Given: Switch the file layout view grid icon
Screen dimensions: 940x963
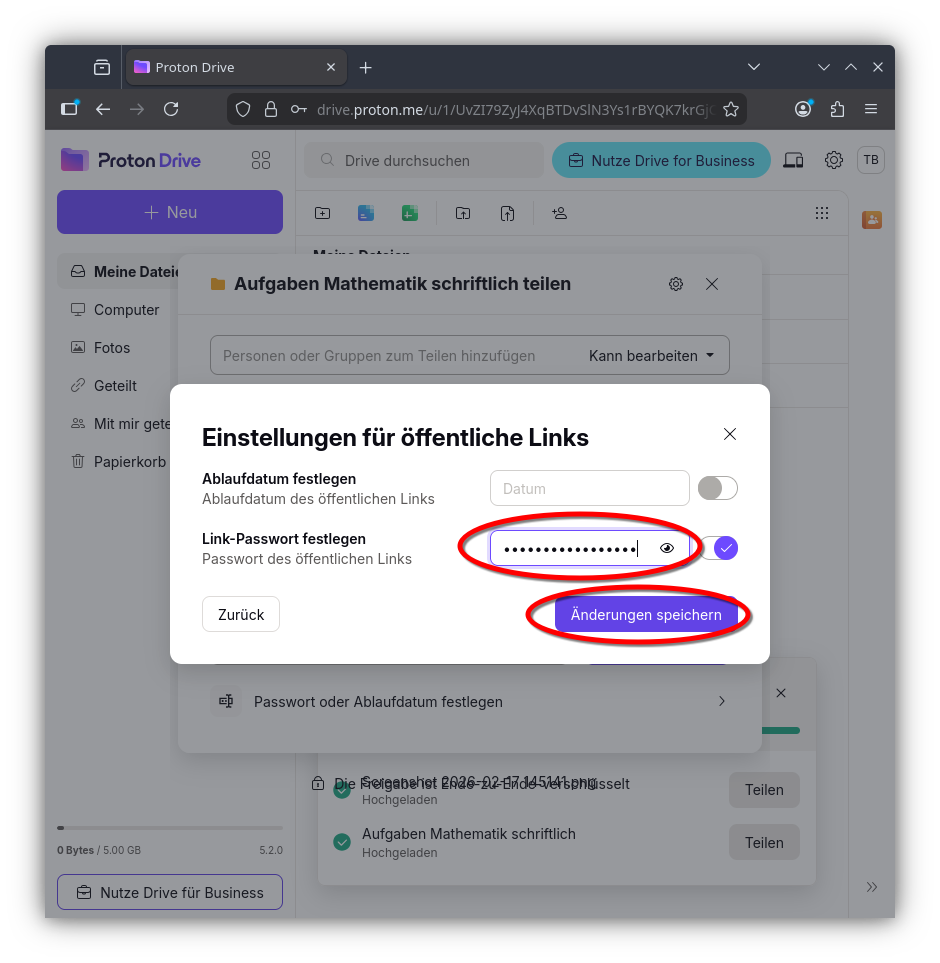Looking at the screenshot, I should coord(822,213).
